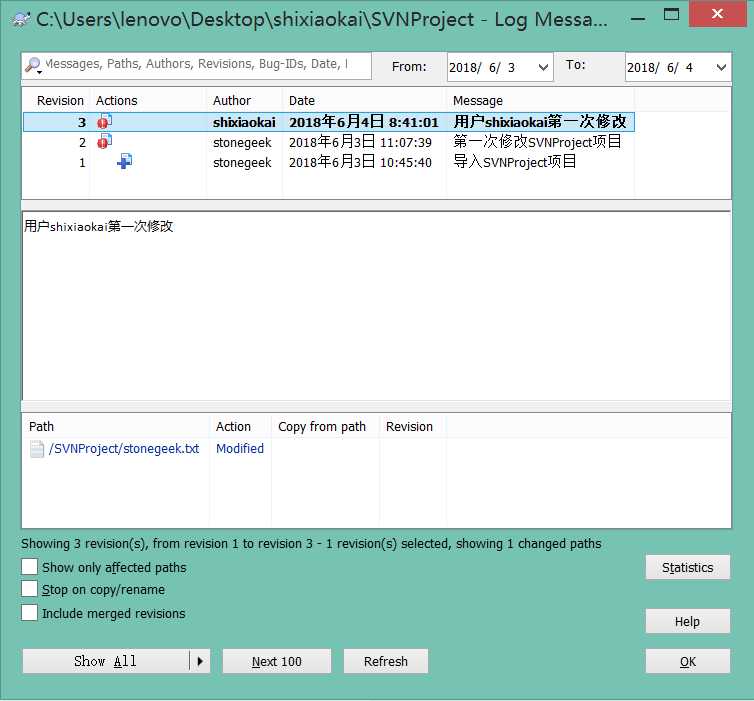
Task: Click the date 2018年6月4日 8:41:01
Action: point(364,122)
